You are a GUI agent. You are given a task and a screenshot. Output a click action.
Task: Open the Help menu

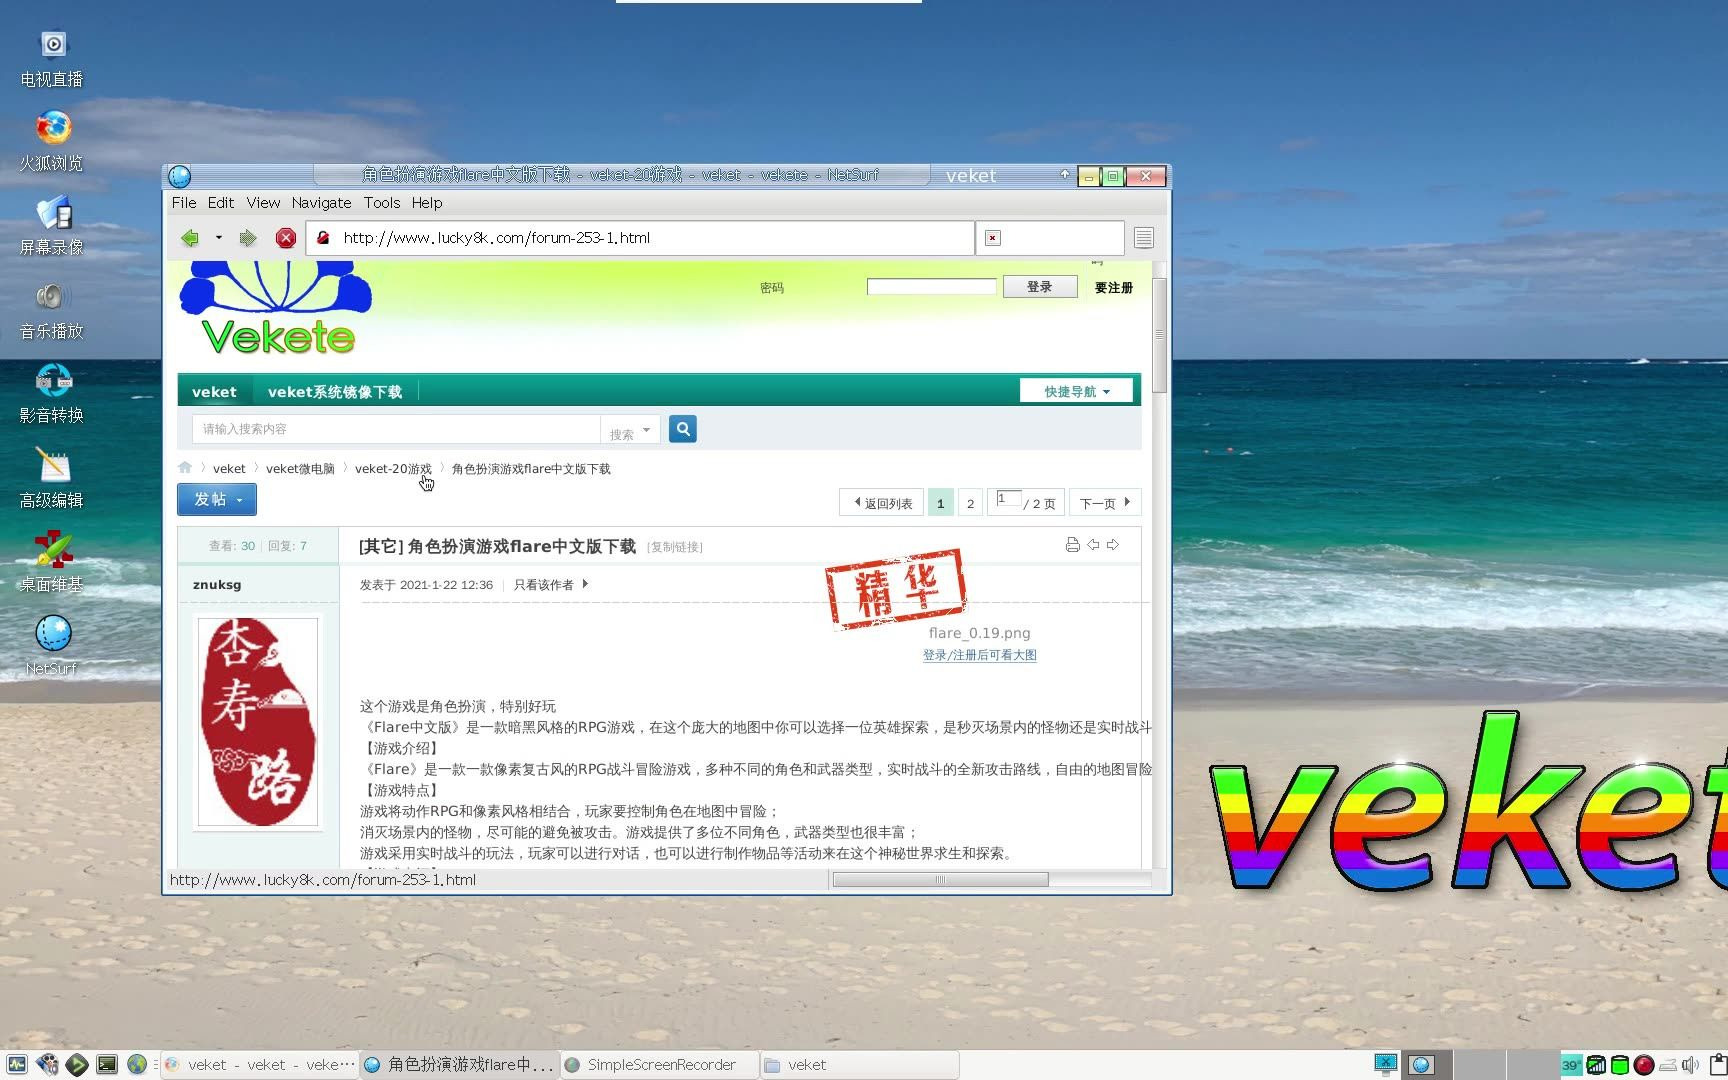tap(427, 202)
